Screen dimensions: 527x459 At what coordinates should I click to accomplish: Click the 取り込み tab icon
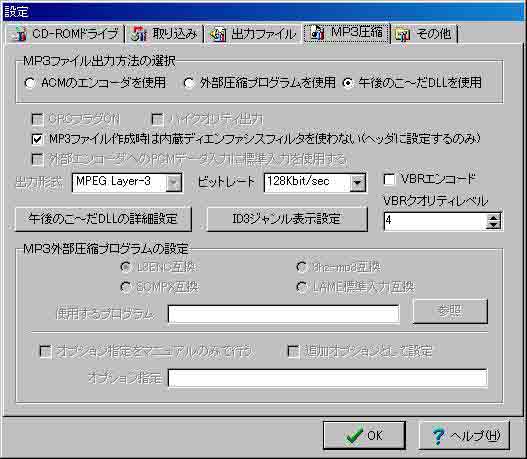coord(139,34)
